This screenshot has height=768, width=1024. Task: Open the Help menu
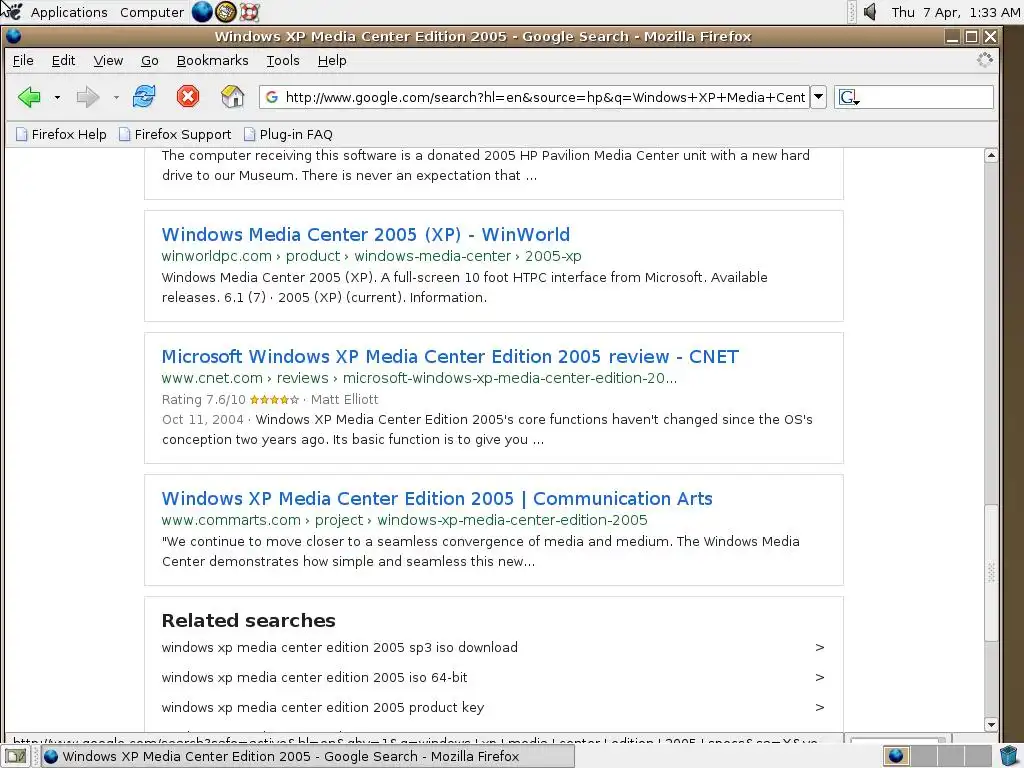(x=332, y=61)
